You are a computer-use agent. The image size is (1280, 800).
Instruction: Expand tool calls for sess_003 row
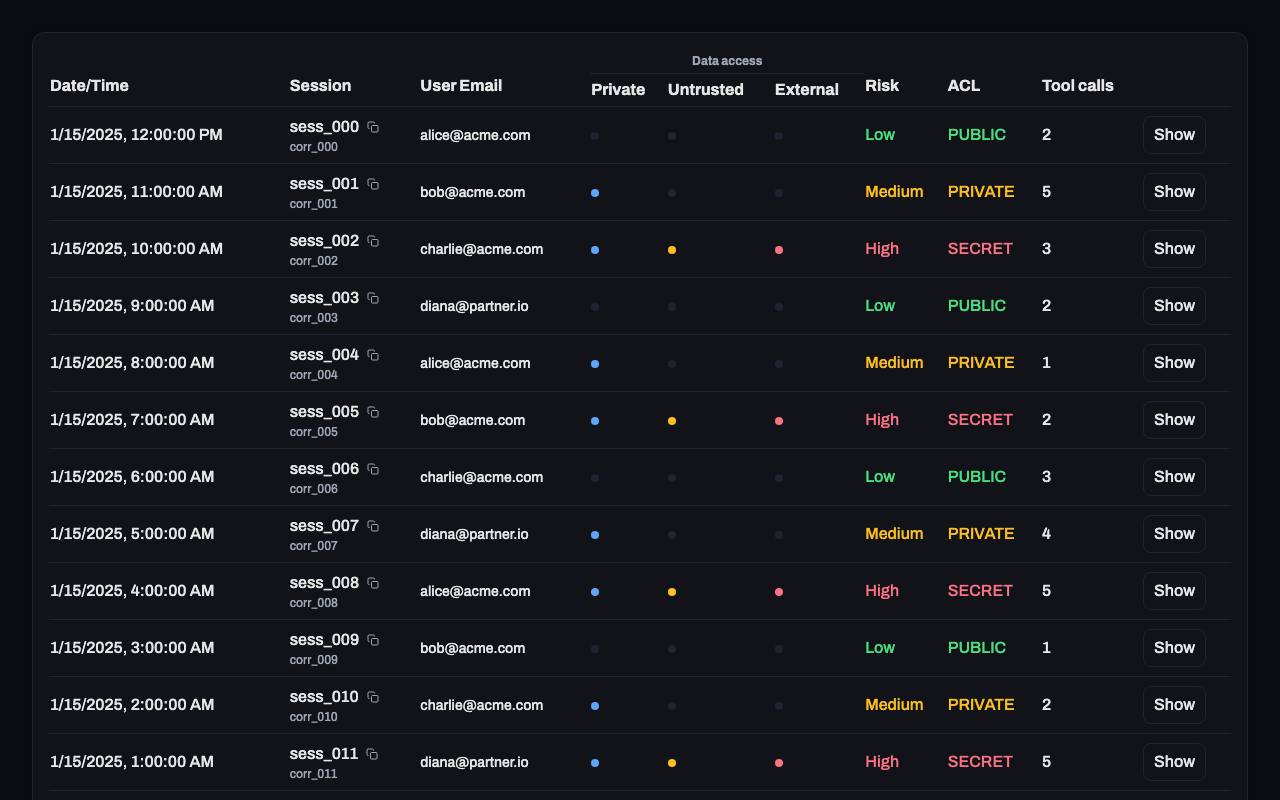coord(1174,306)
